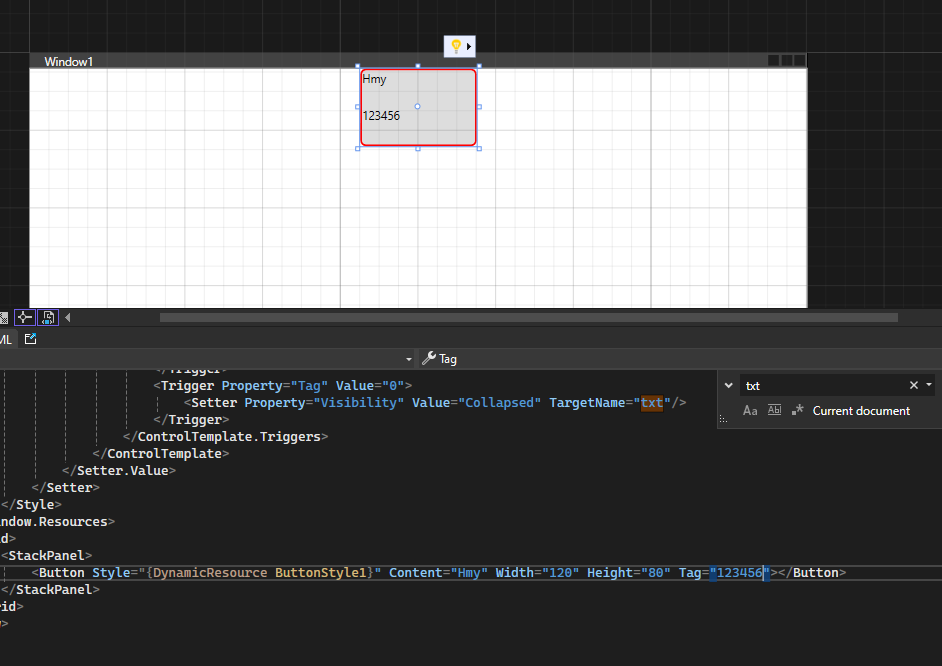Screen dimensions: 942x666
Task: Open the find history dropdown arrow
Action: coord(930,386)
